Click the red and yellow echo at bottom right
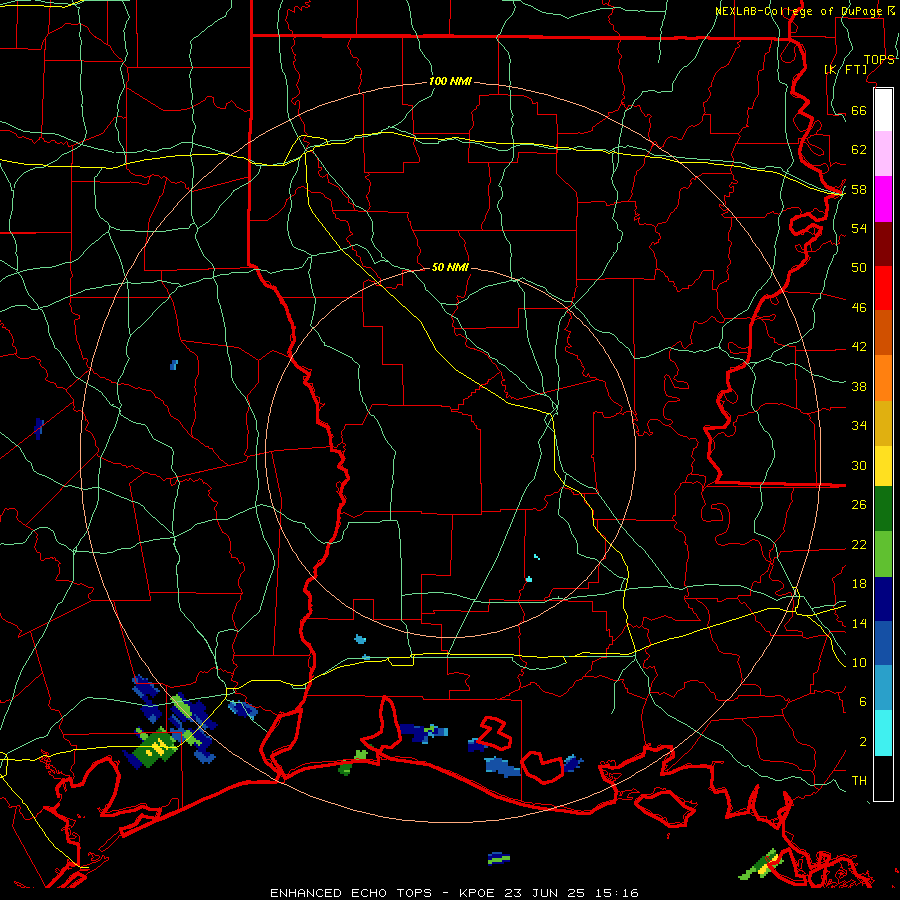Image resolution: width=900 pixels, height=900 pixels. 762,865
